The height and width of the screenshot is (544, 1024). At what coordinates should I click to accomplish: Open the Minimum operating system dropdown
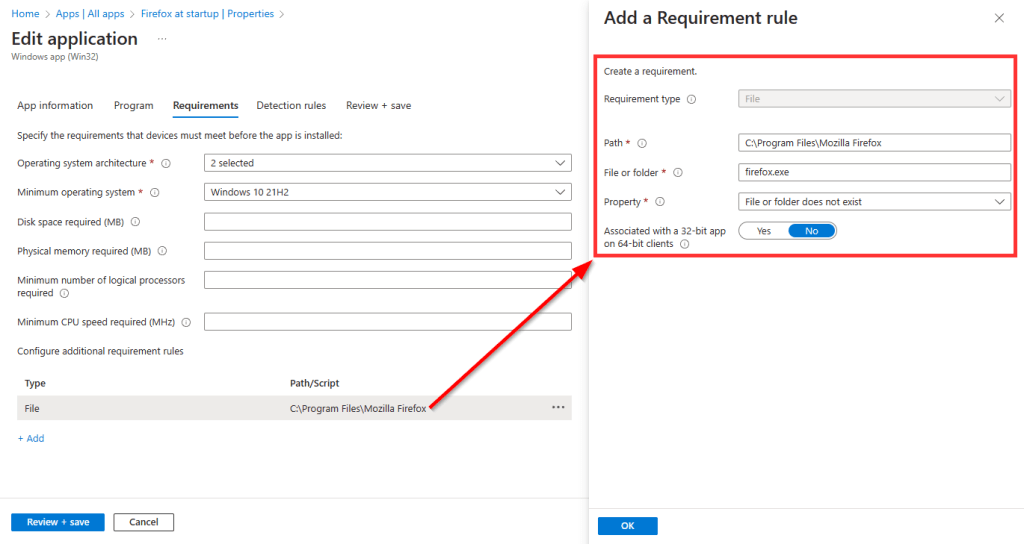click(387, 192)
